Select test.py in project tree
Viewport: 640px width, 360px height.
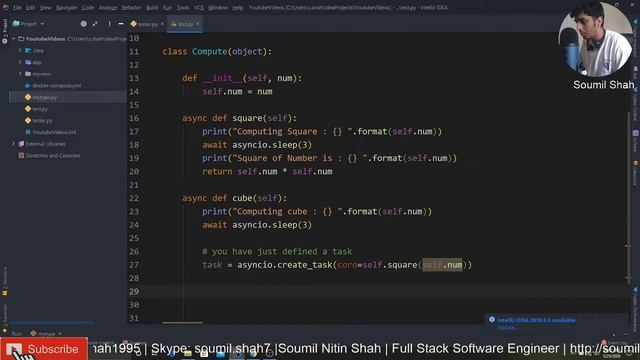coord(40,109)
